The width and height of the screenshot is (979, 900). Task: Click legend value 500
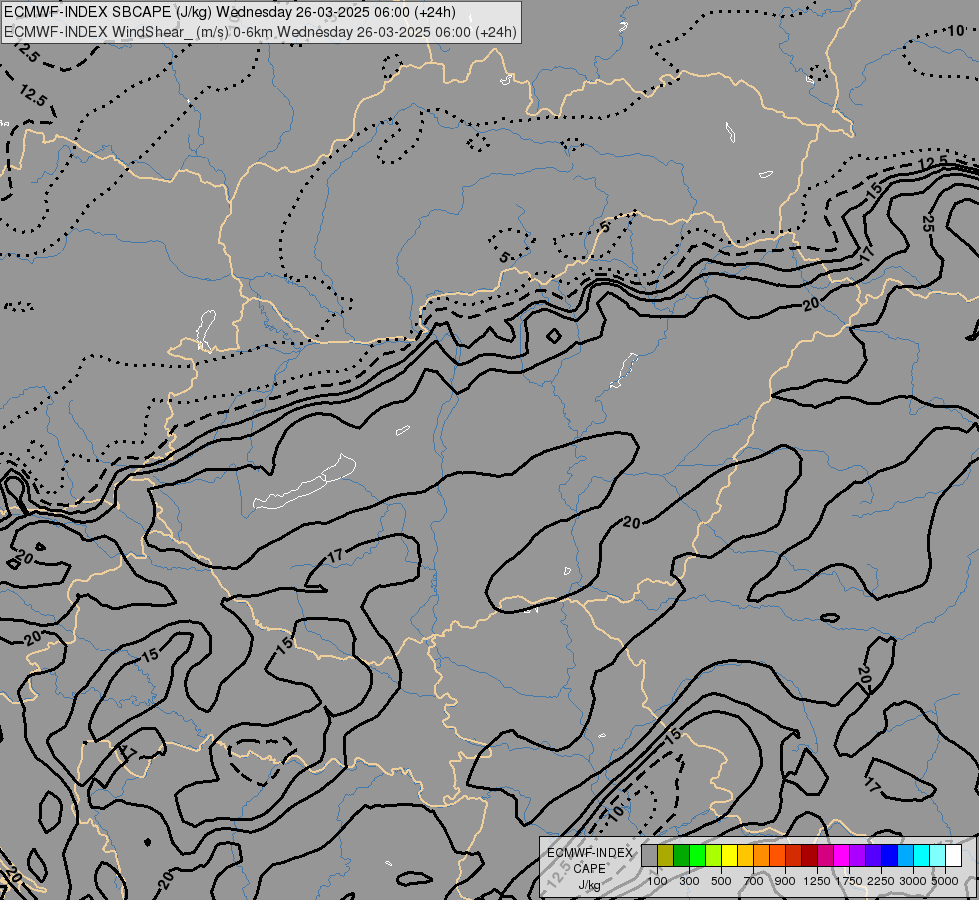click(721, 881)
